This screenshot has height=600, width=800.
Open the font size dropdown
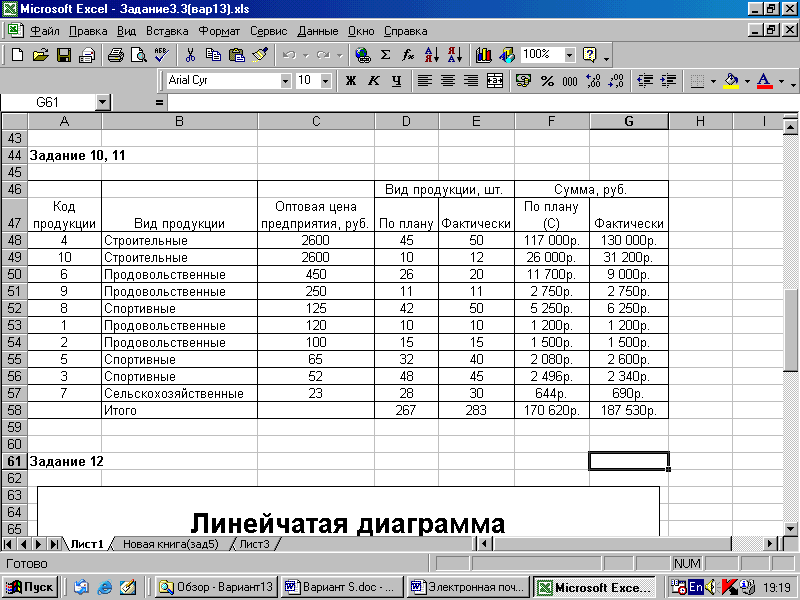(326, 81)
